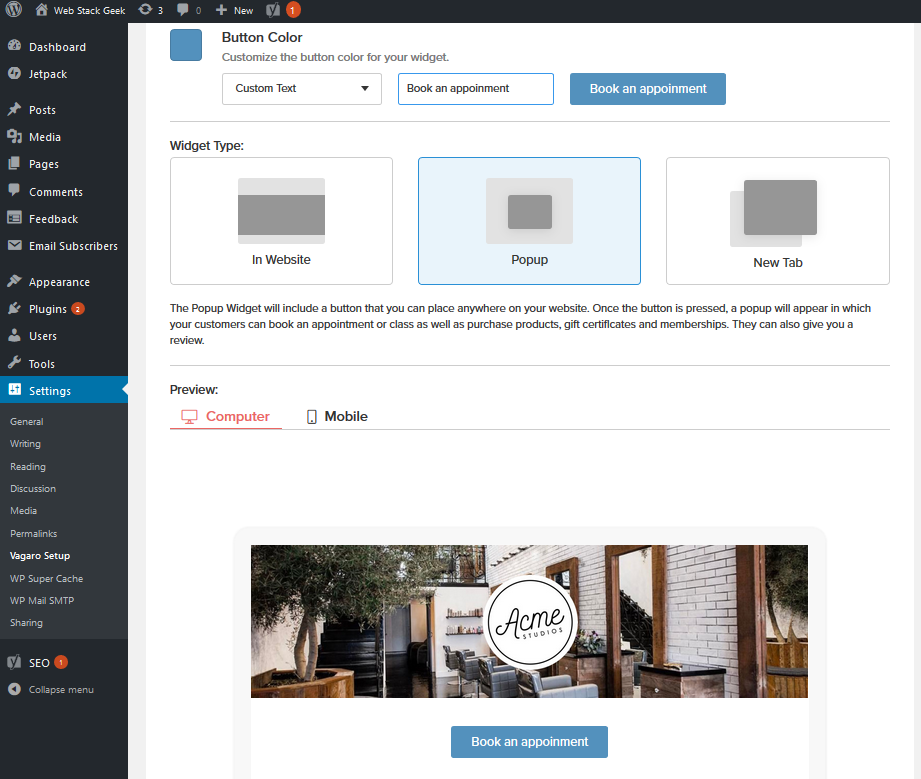Click the plus New icon
Image resolution: width=921 pixels, height=779 pixels.
[221, 10]
